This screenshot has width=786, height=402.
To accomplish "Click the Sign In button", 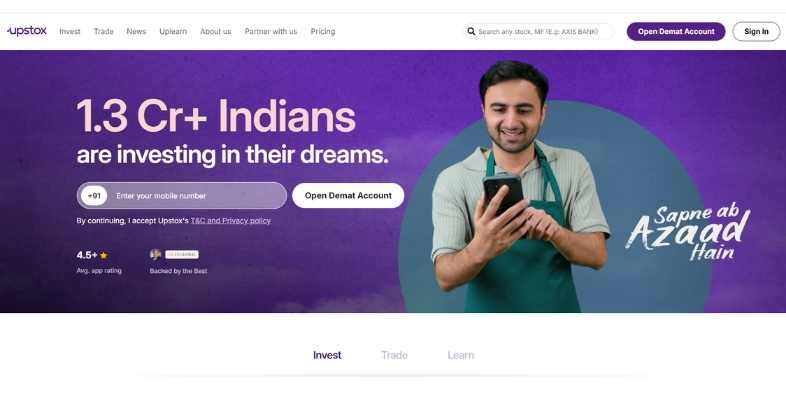I will [x=756, y=32].
